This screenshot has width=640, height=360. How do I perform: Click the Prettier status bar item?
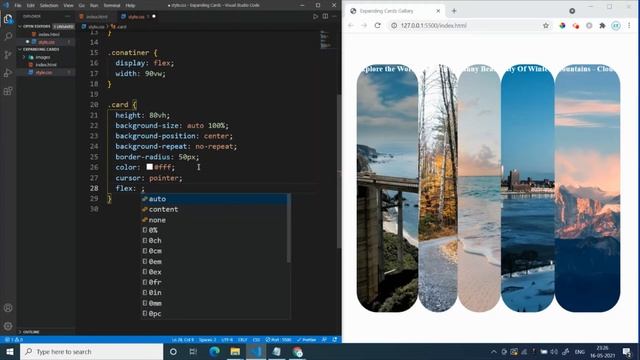tap(307, 340)
